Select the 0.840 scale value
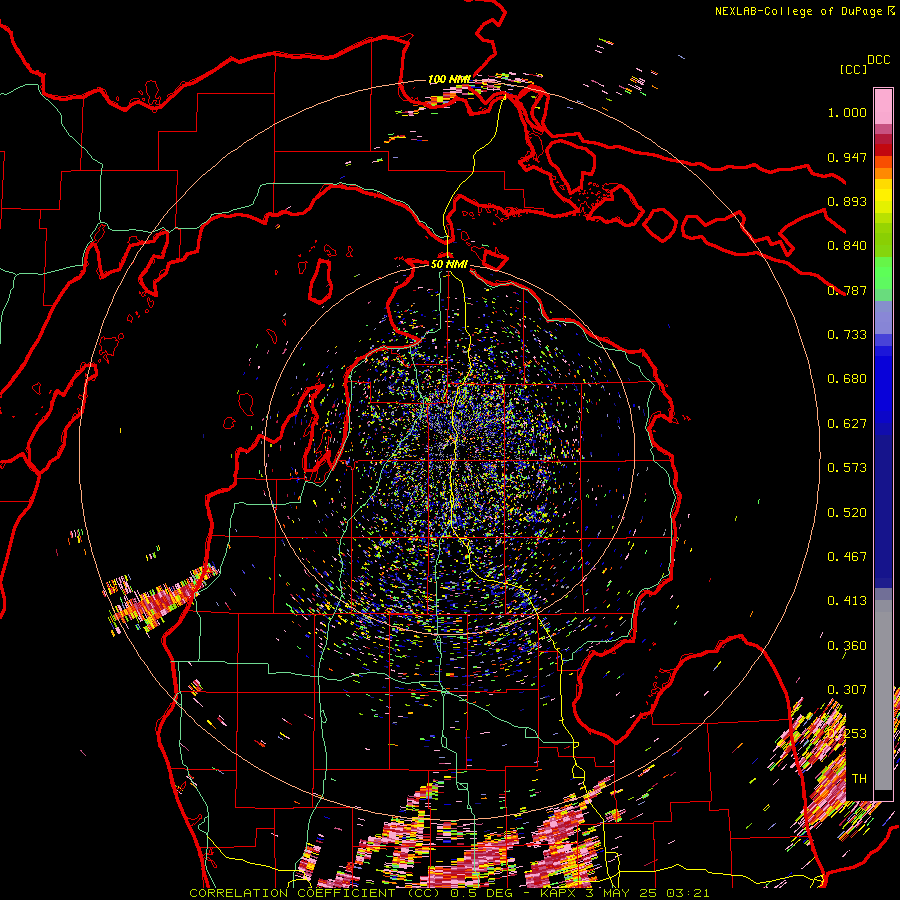 [847, 246]
